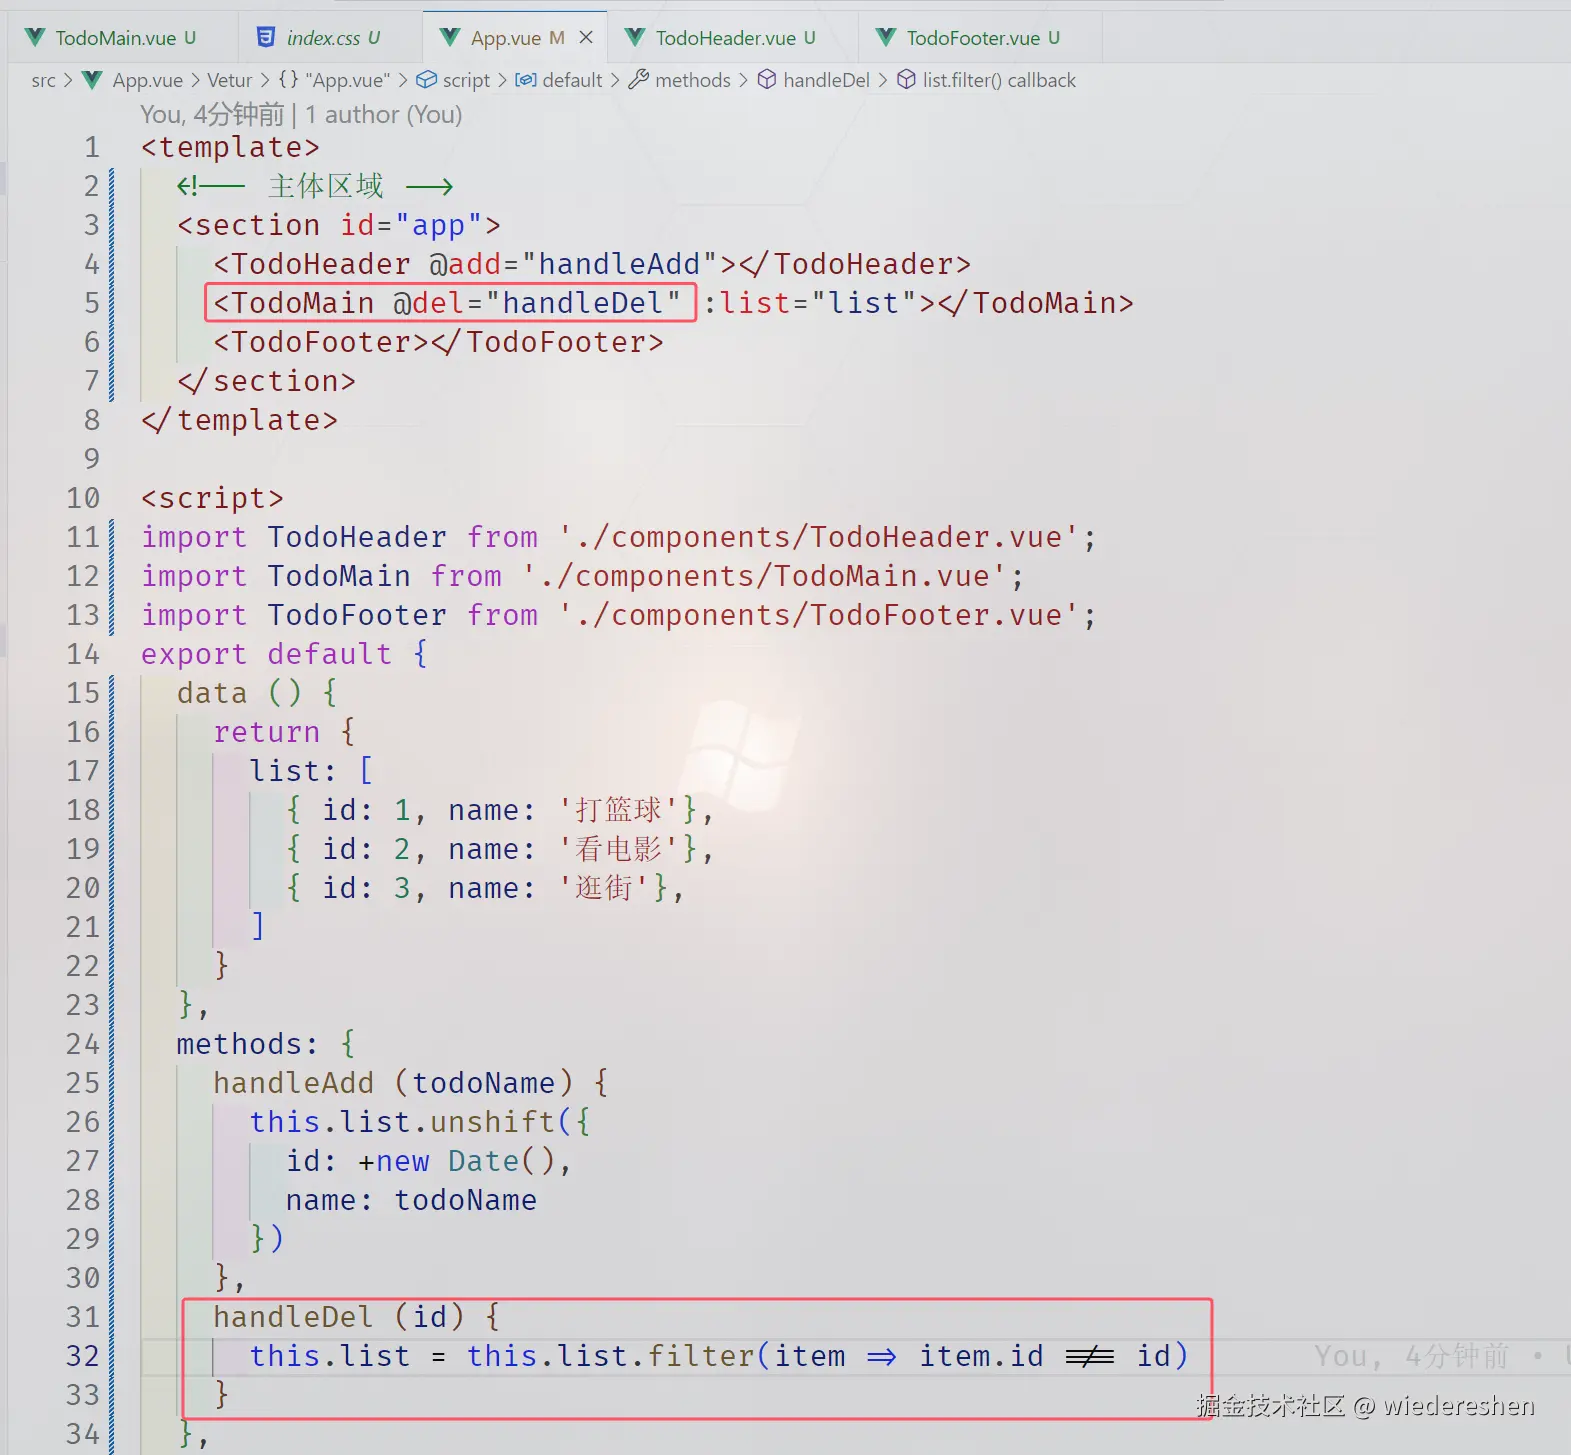Screen dimensions: 1571x1455
Task: Click the curly braces icon in breadcrumb
Action: (x=288, y=80)
